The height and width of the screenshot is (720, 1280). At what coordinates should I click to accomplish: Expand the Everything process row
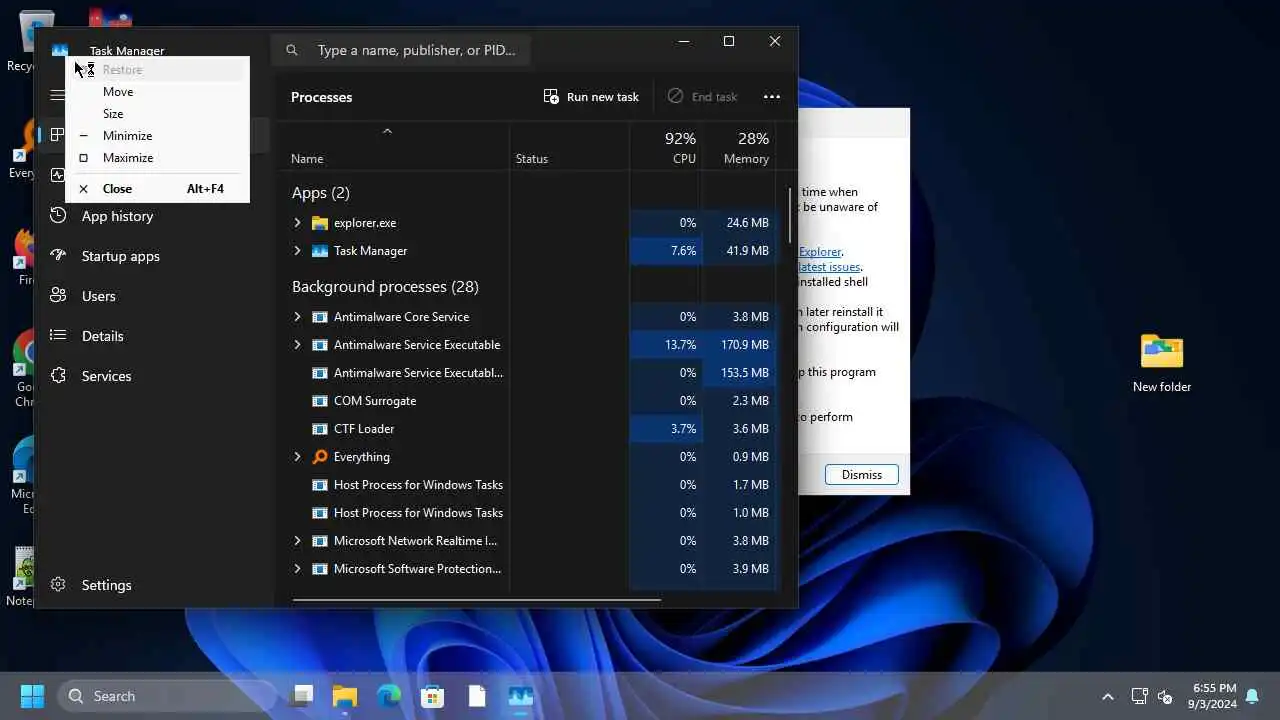click(x=297, y=457)
